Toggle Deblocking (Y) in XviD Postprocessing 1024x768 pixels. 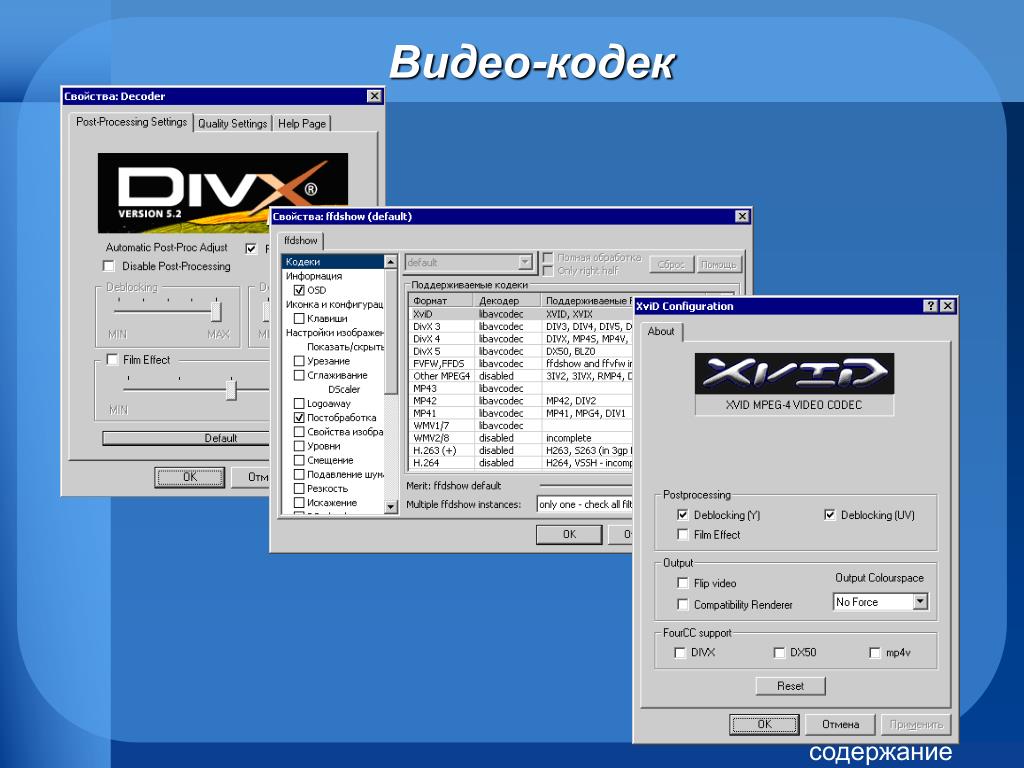(x=683, y=515)
